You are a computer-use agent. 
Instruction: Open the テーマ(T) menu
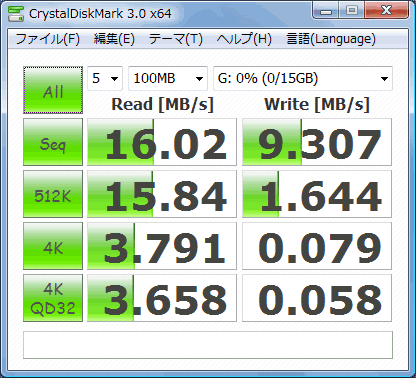[176, 39]
